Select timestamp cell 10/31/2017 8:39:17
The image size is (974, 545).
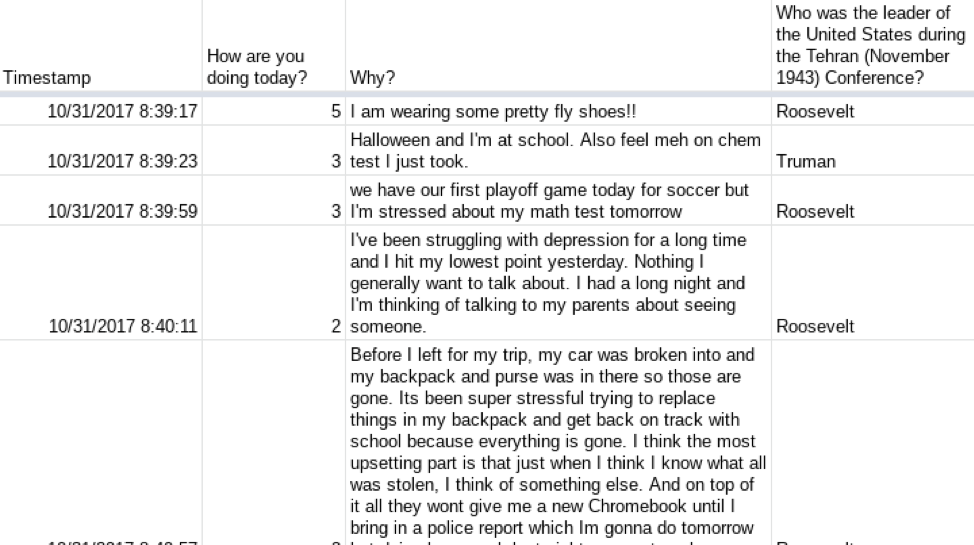coord(101,111)
